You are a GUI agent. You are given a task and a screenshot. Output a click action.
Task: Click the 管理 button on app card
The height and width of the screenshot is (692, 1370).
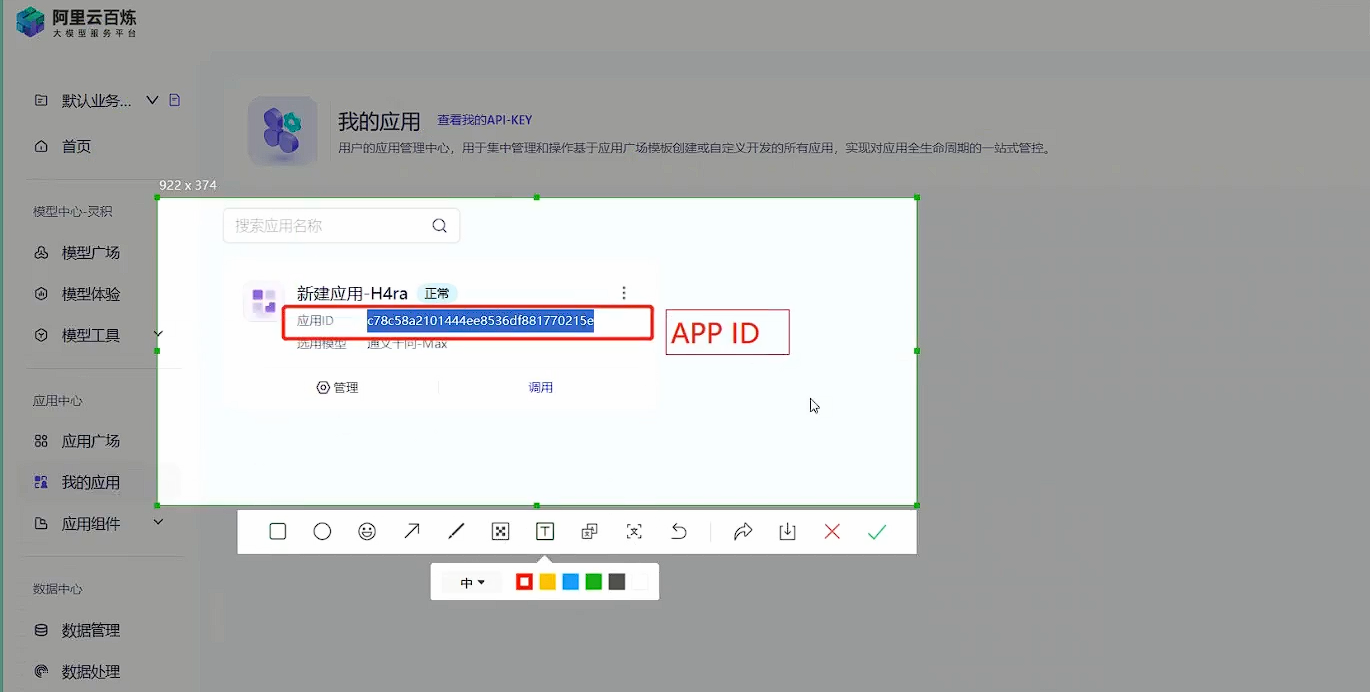pyautogui.click(x=337, y=388)
